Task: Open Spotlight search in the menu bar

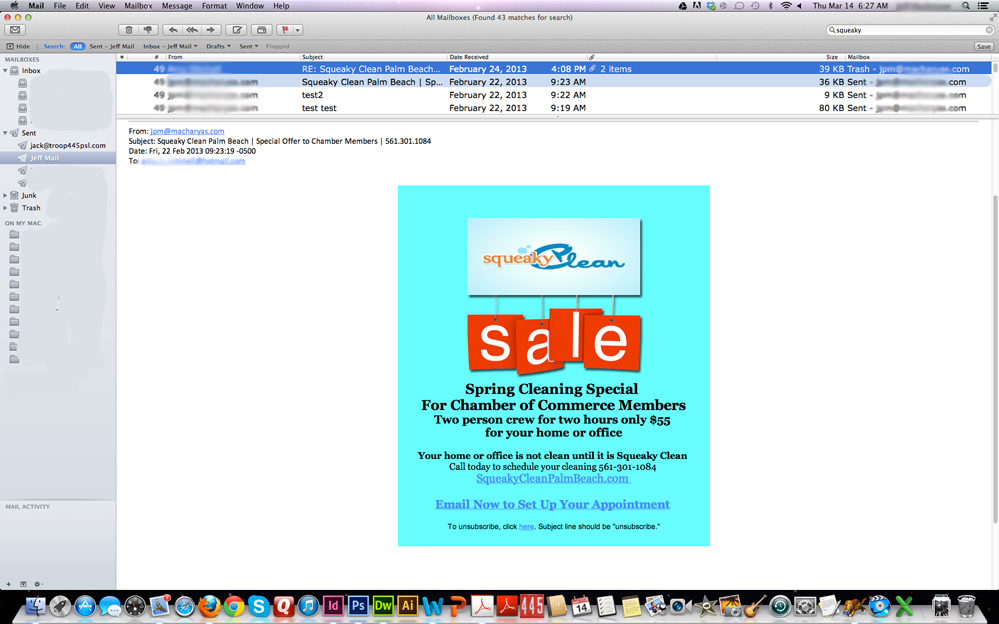Action: pos(966,6)
